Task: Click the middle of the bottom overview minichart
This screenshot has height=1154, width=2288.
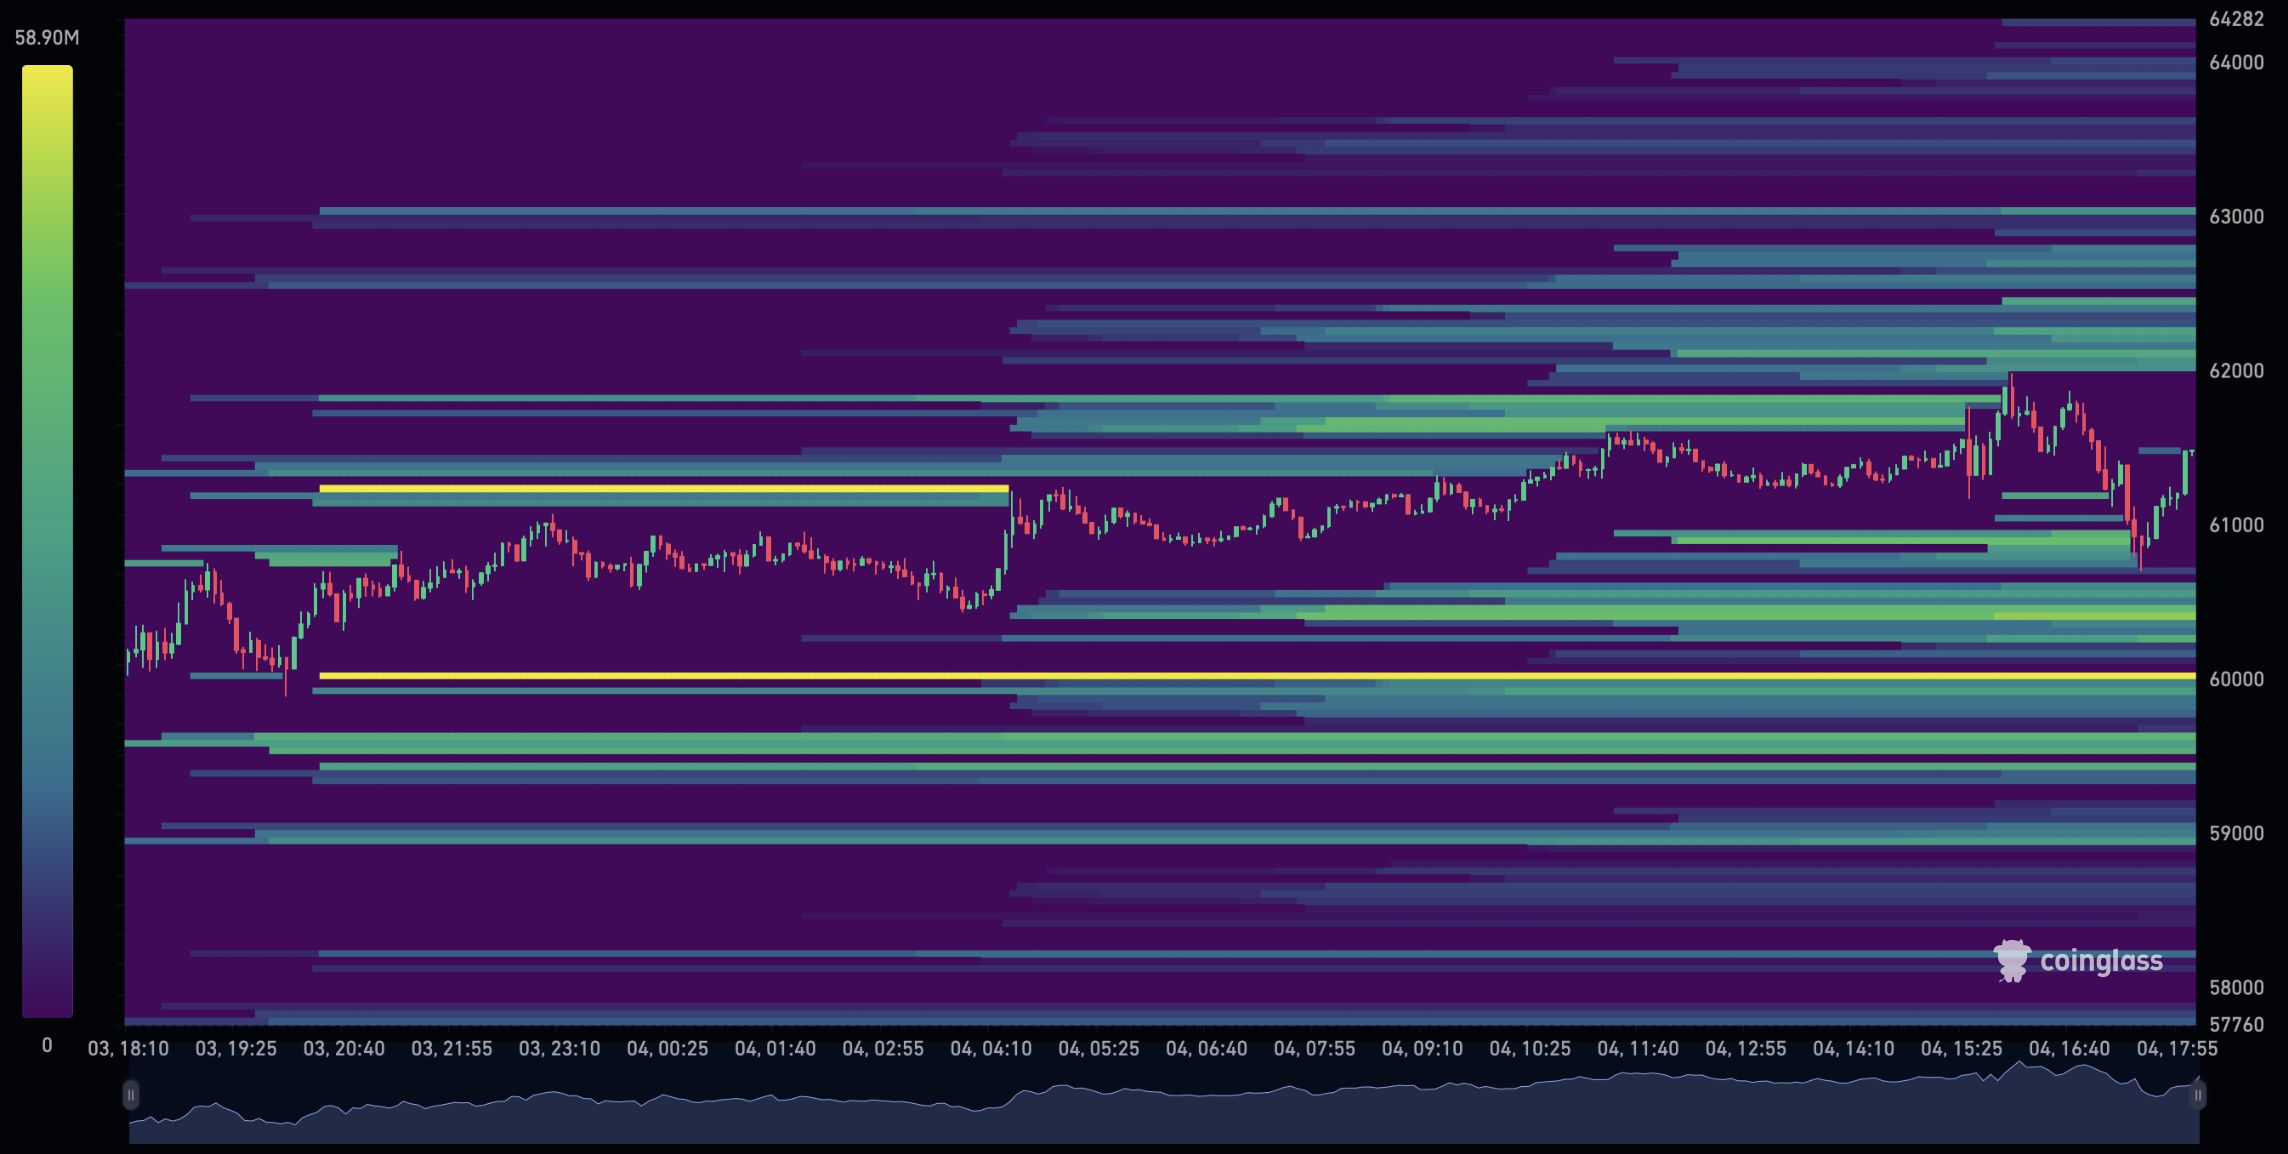Action: point(1164,1110)
